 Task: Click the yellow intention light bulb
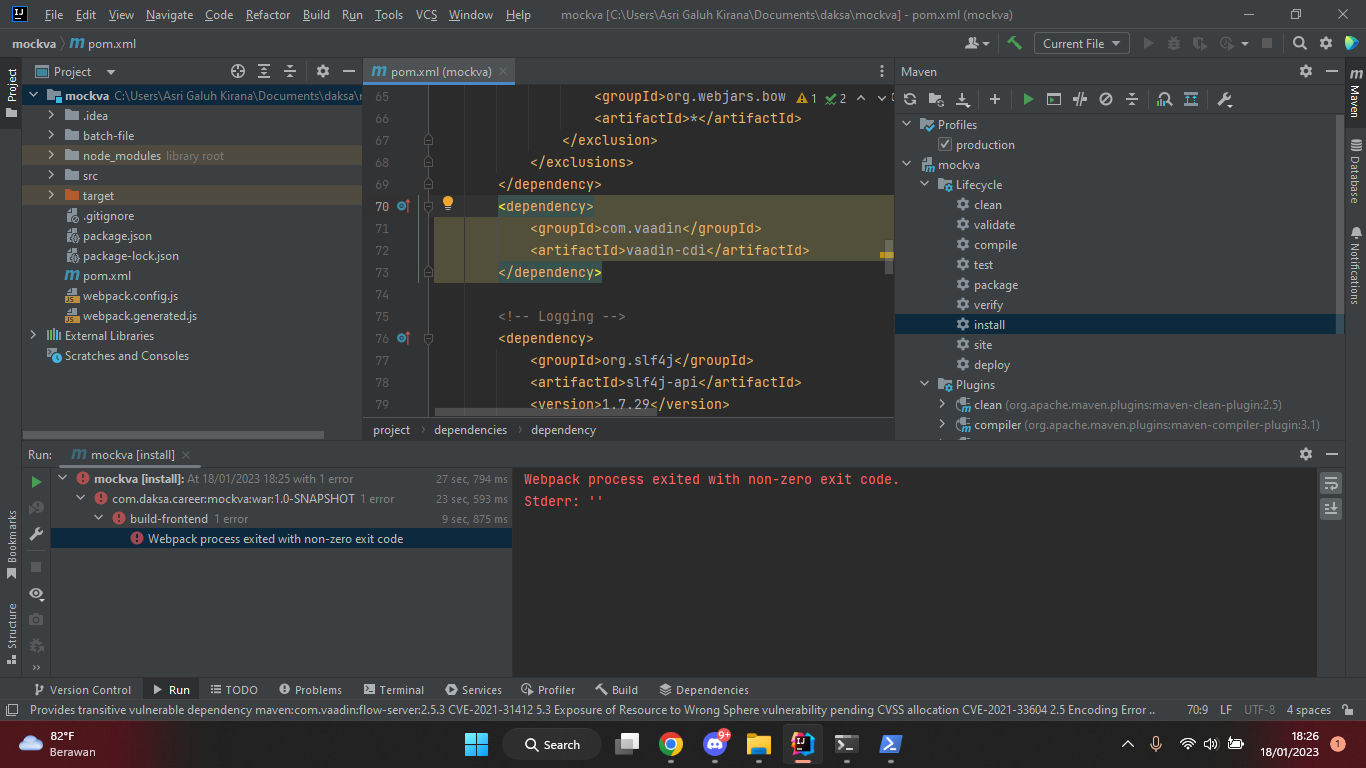[448, 203]
